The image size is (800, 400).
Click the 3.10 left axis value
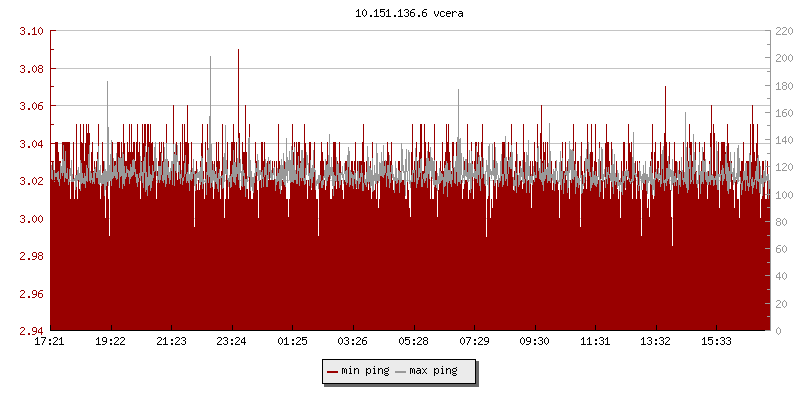coord(31,31)
